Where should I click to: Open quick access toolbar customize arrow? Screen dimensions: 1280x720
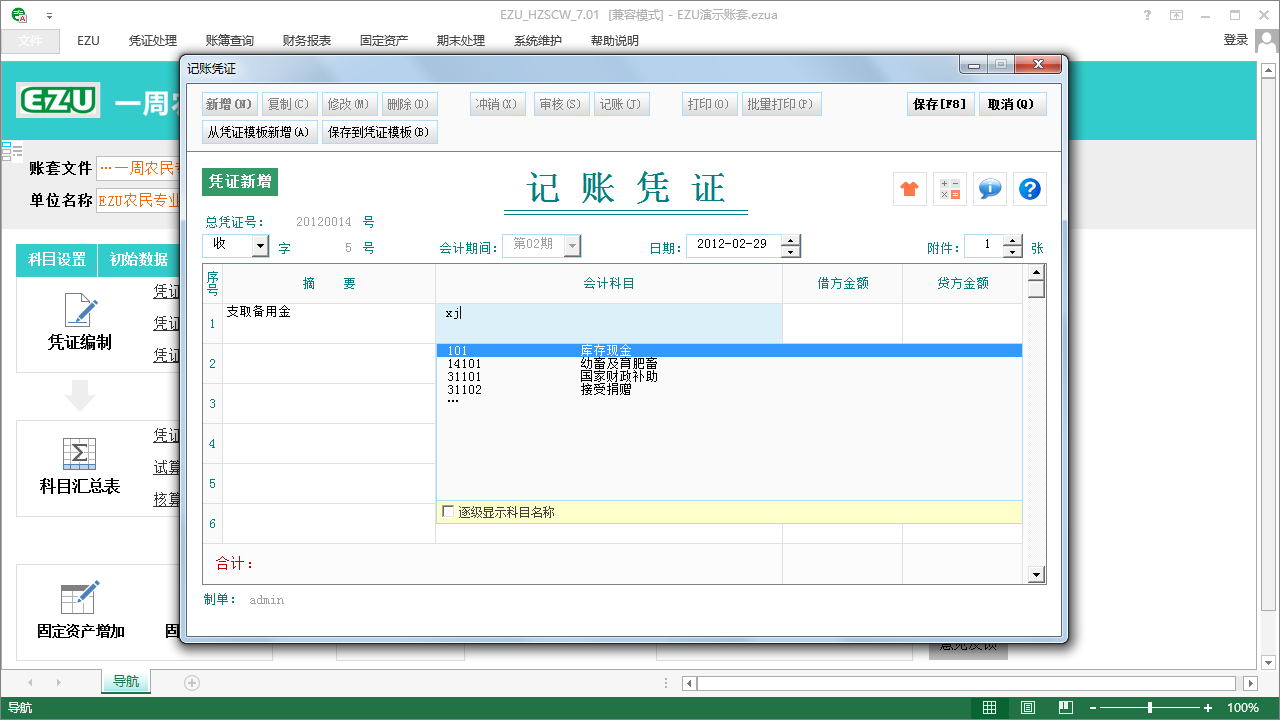click(50, 16)
